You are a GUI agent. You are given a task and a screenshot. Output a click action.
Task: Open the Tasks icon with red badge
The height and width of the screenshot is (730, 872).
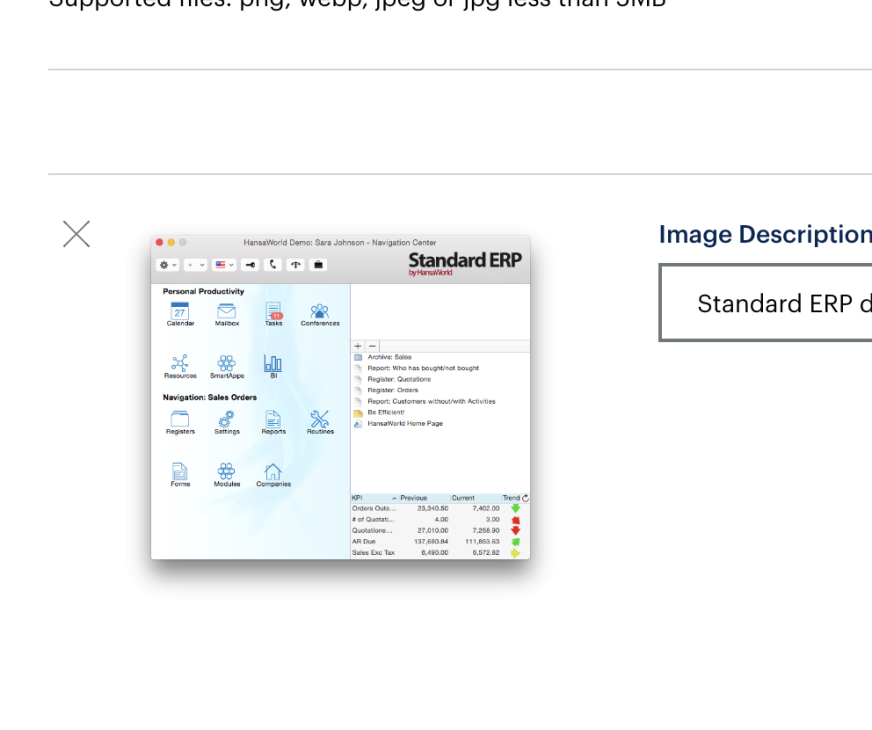(x=274, y=313)
